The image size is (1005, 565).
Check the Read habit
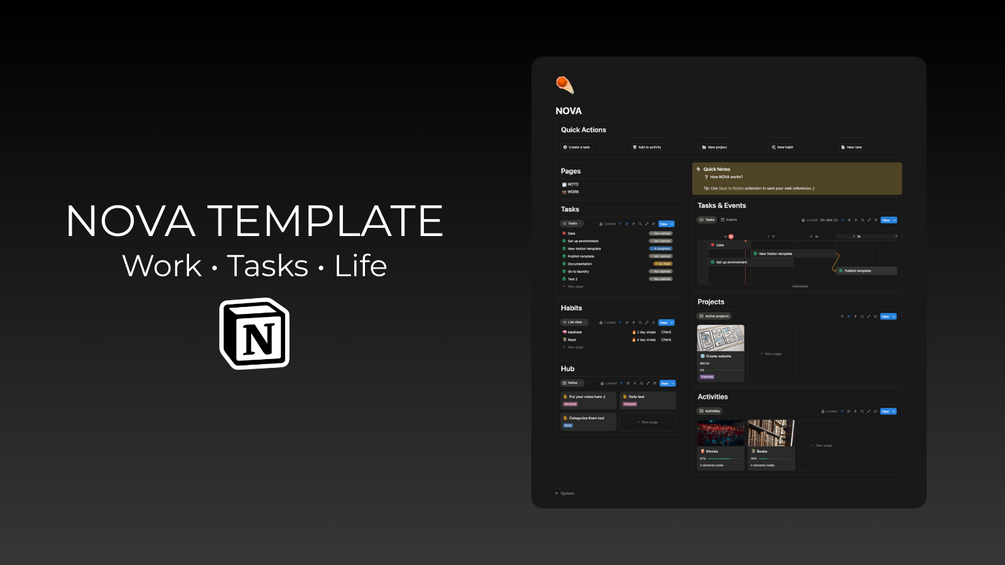[x=666, y=340]
